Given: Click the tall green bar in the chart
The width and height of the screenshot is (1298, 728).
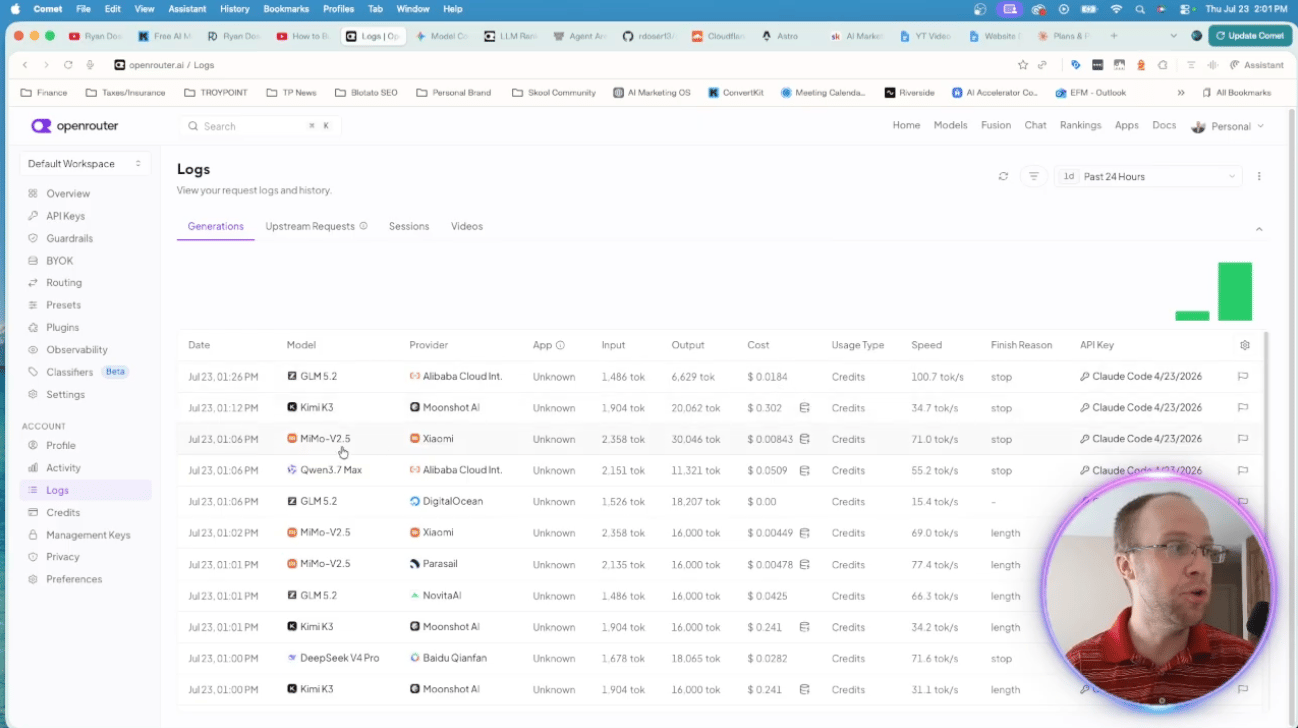Looking at the screenshot, I should click(1235, 291).
